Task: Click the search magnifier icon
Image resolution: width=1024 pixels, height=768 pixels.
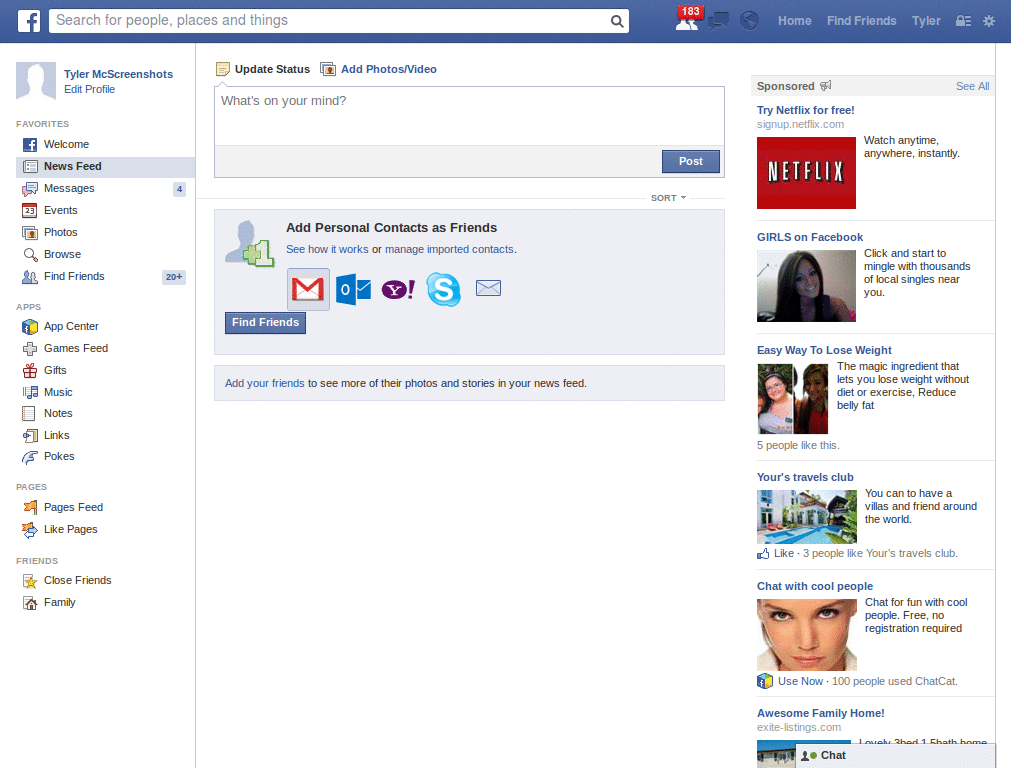Action: pyautogui.click(x=616, y=21)
